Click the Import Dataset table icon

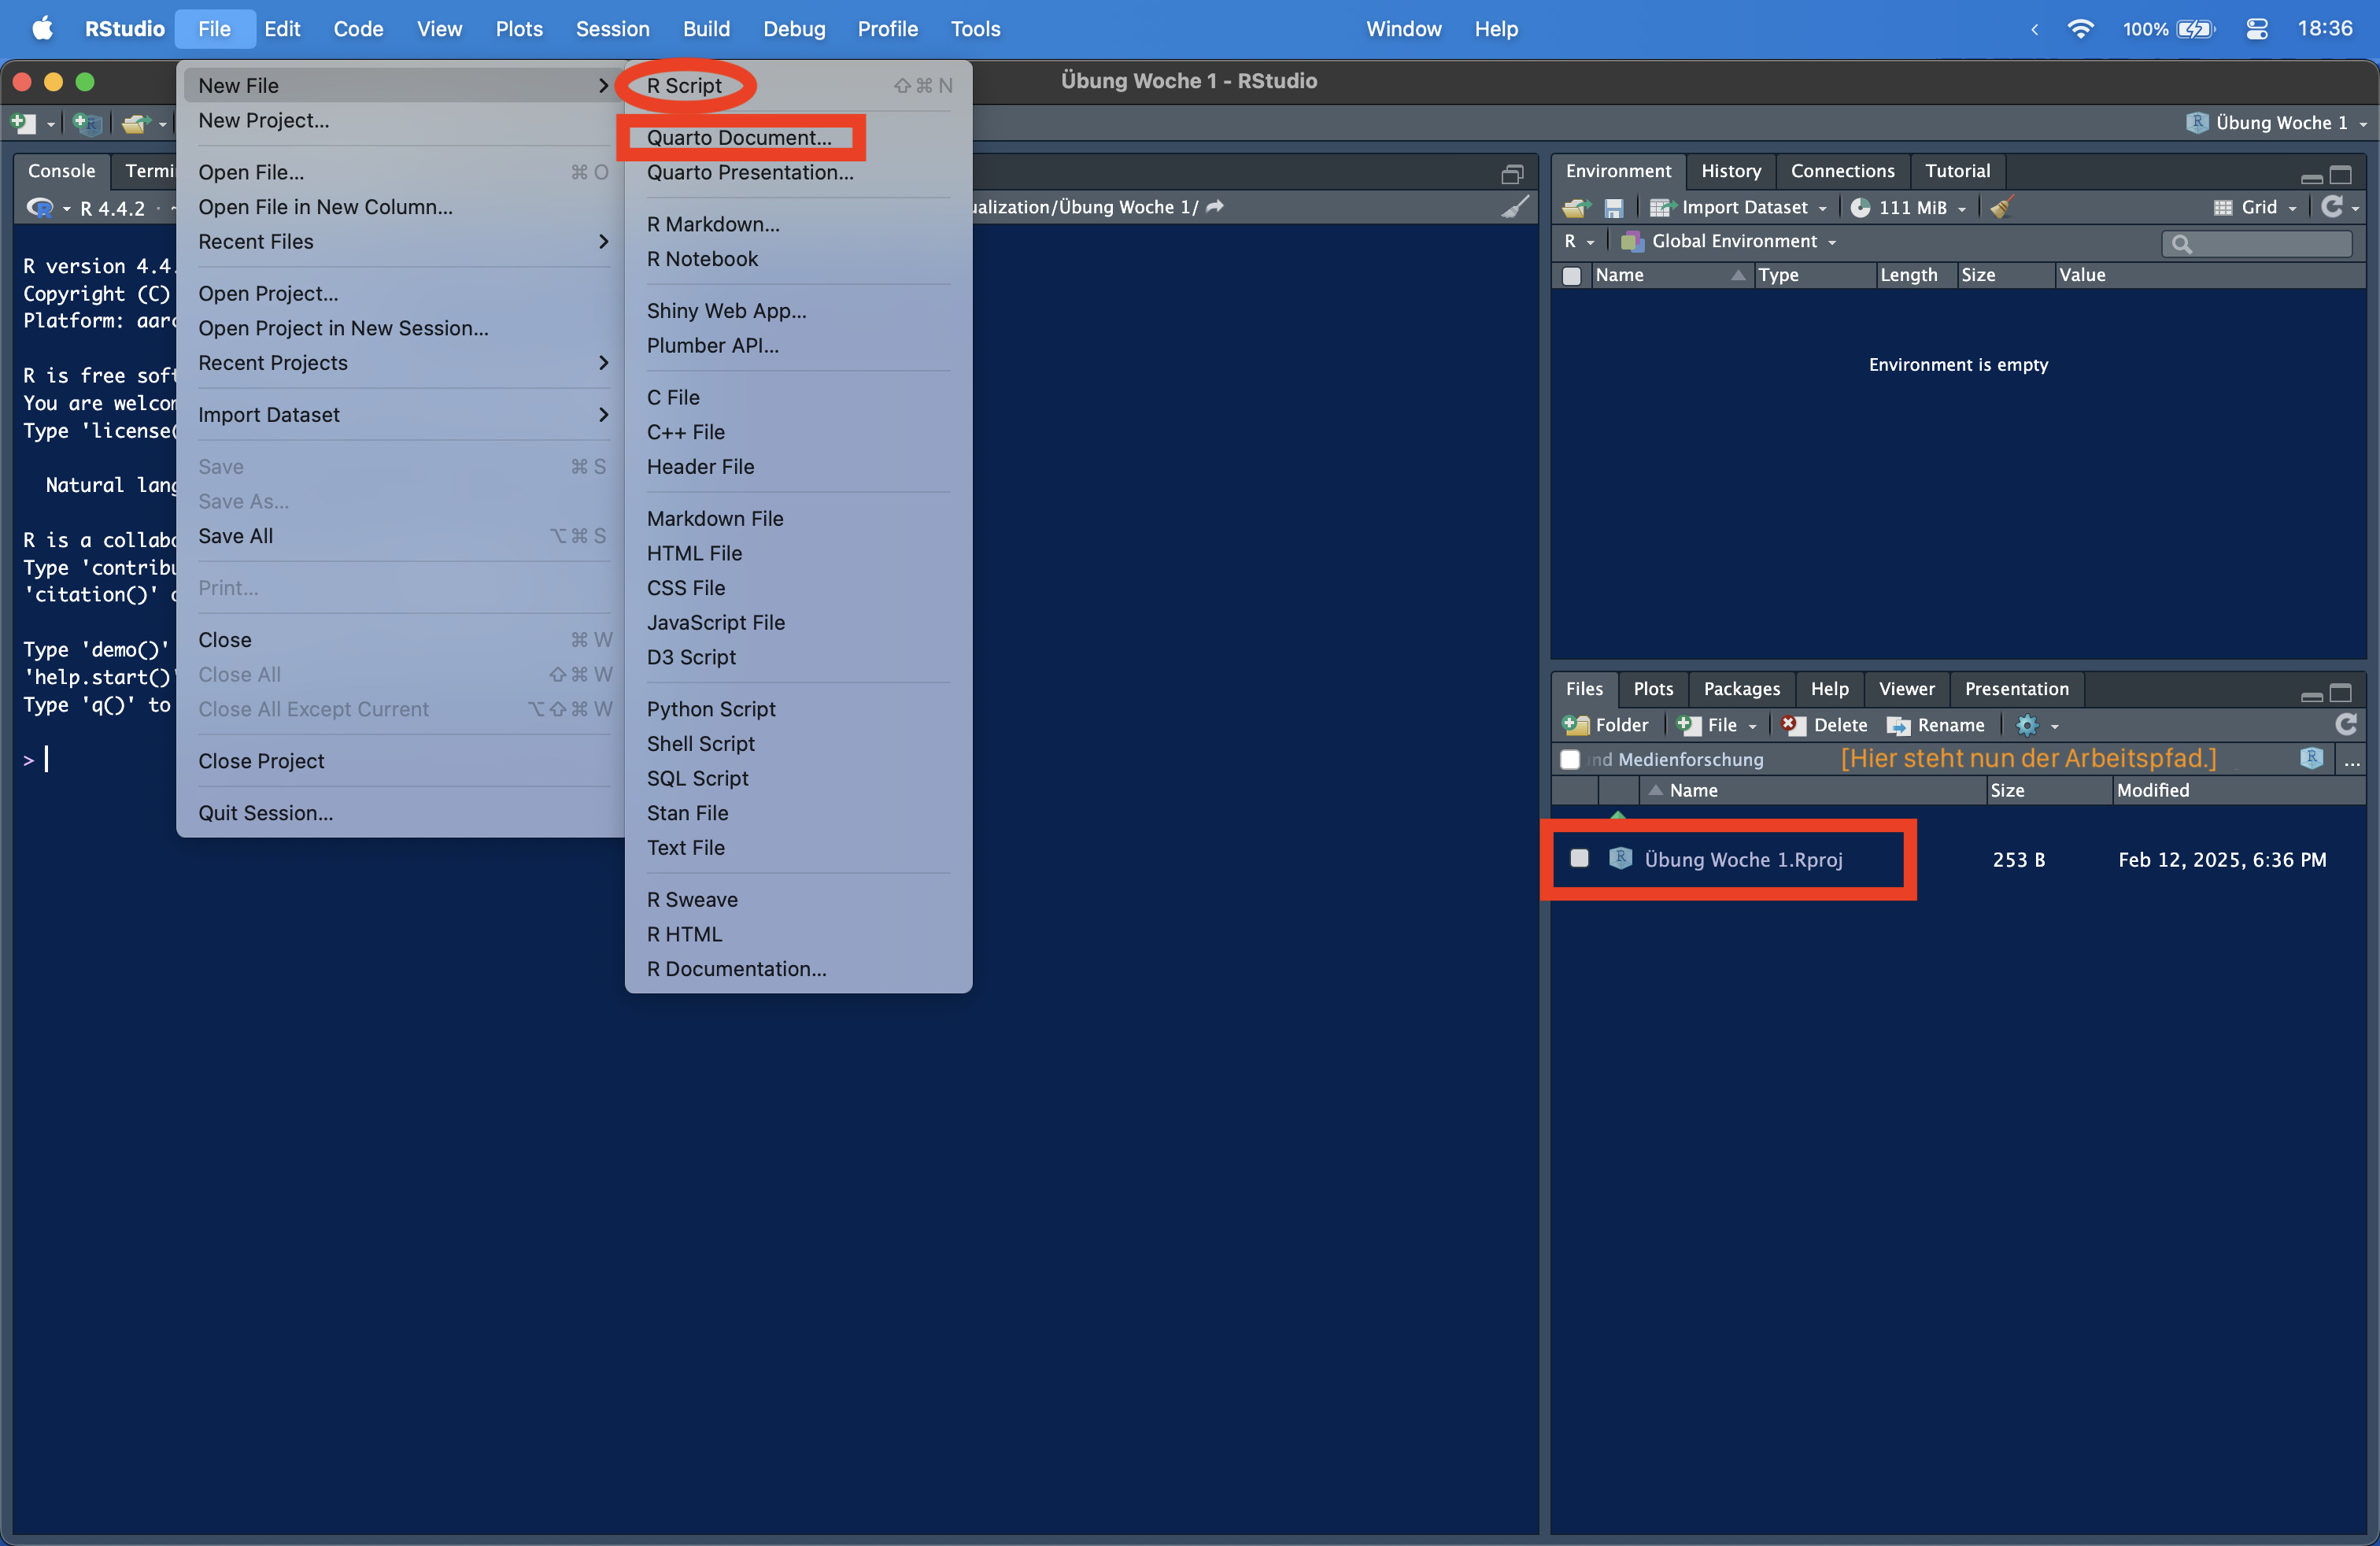[x=1662, y=208]
